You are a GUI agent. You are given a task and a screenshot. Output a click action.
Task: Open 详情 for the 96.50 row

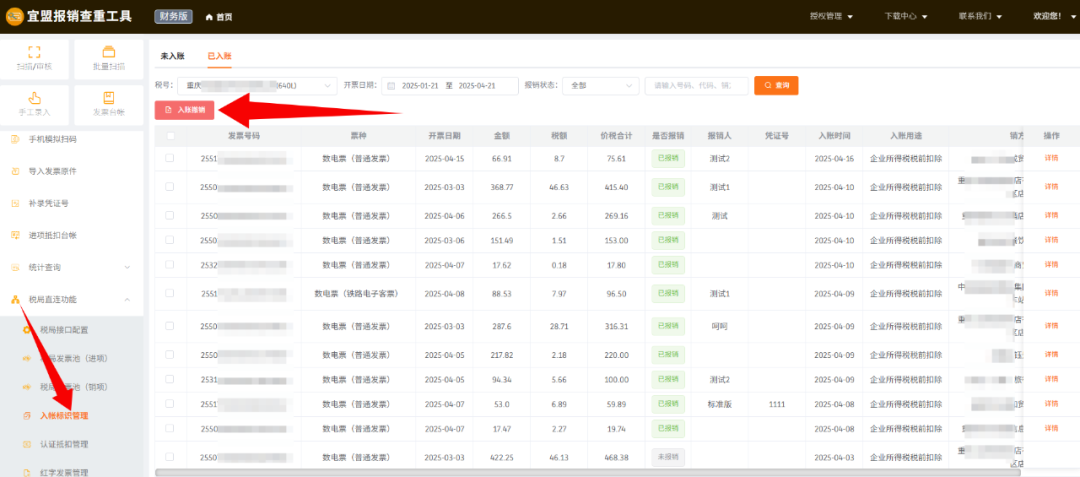[1051, 293]
